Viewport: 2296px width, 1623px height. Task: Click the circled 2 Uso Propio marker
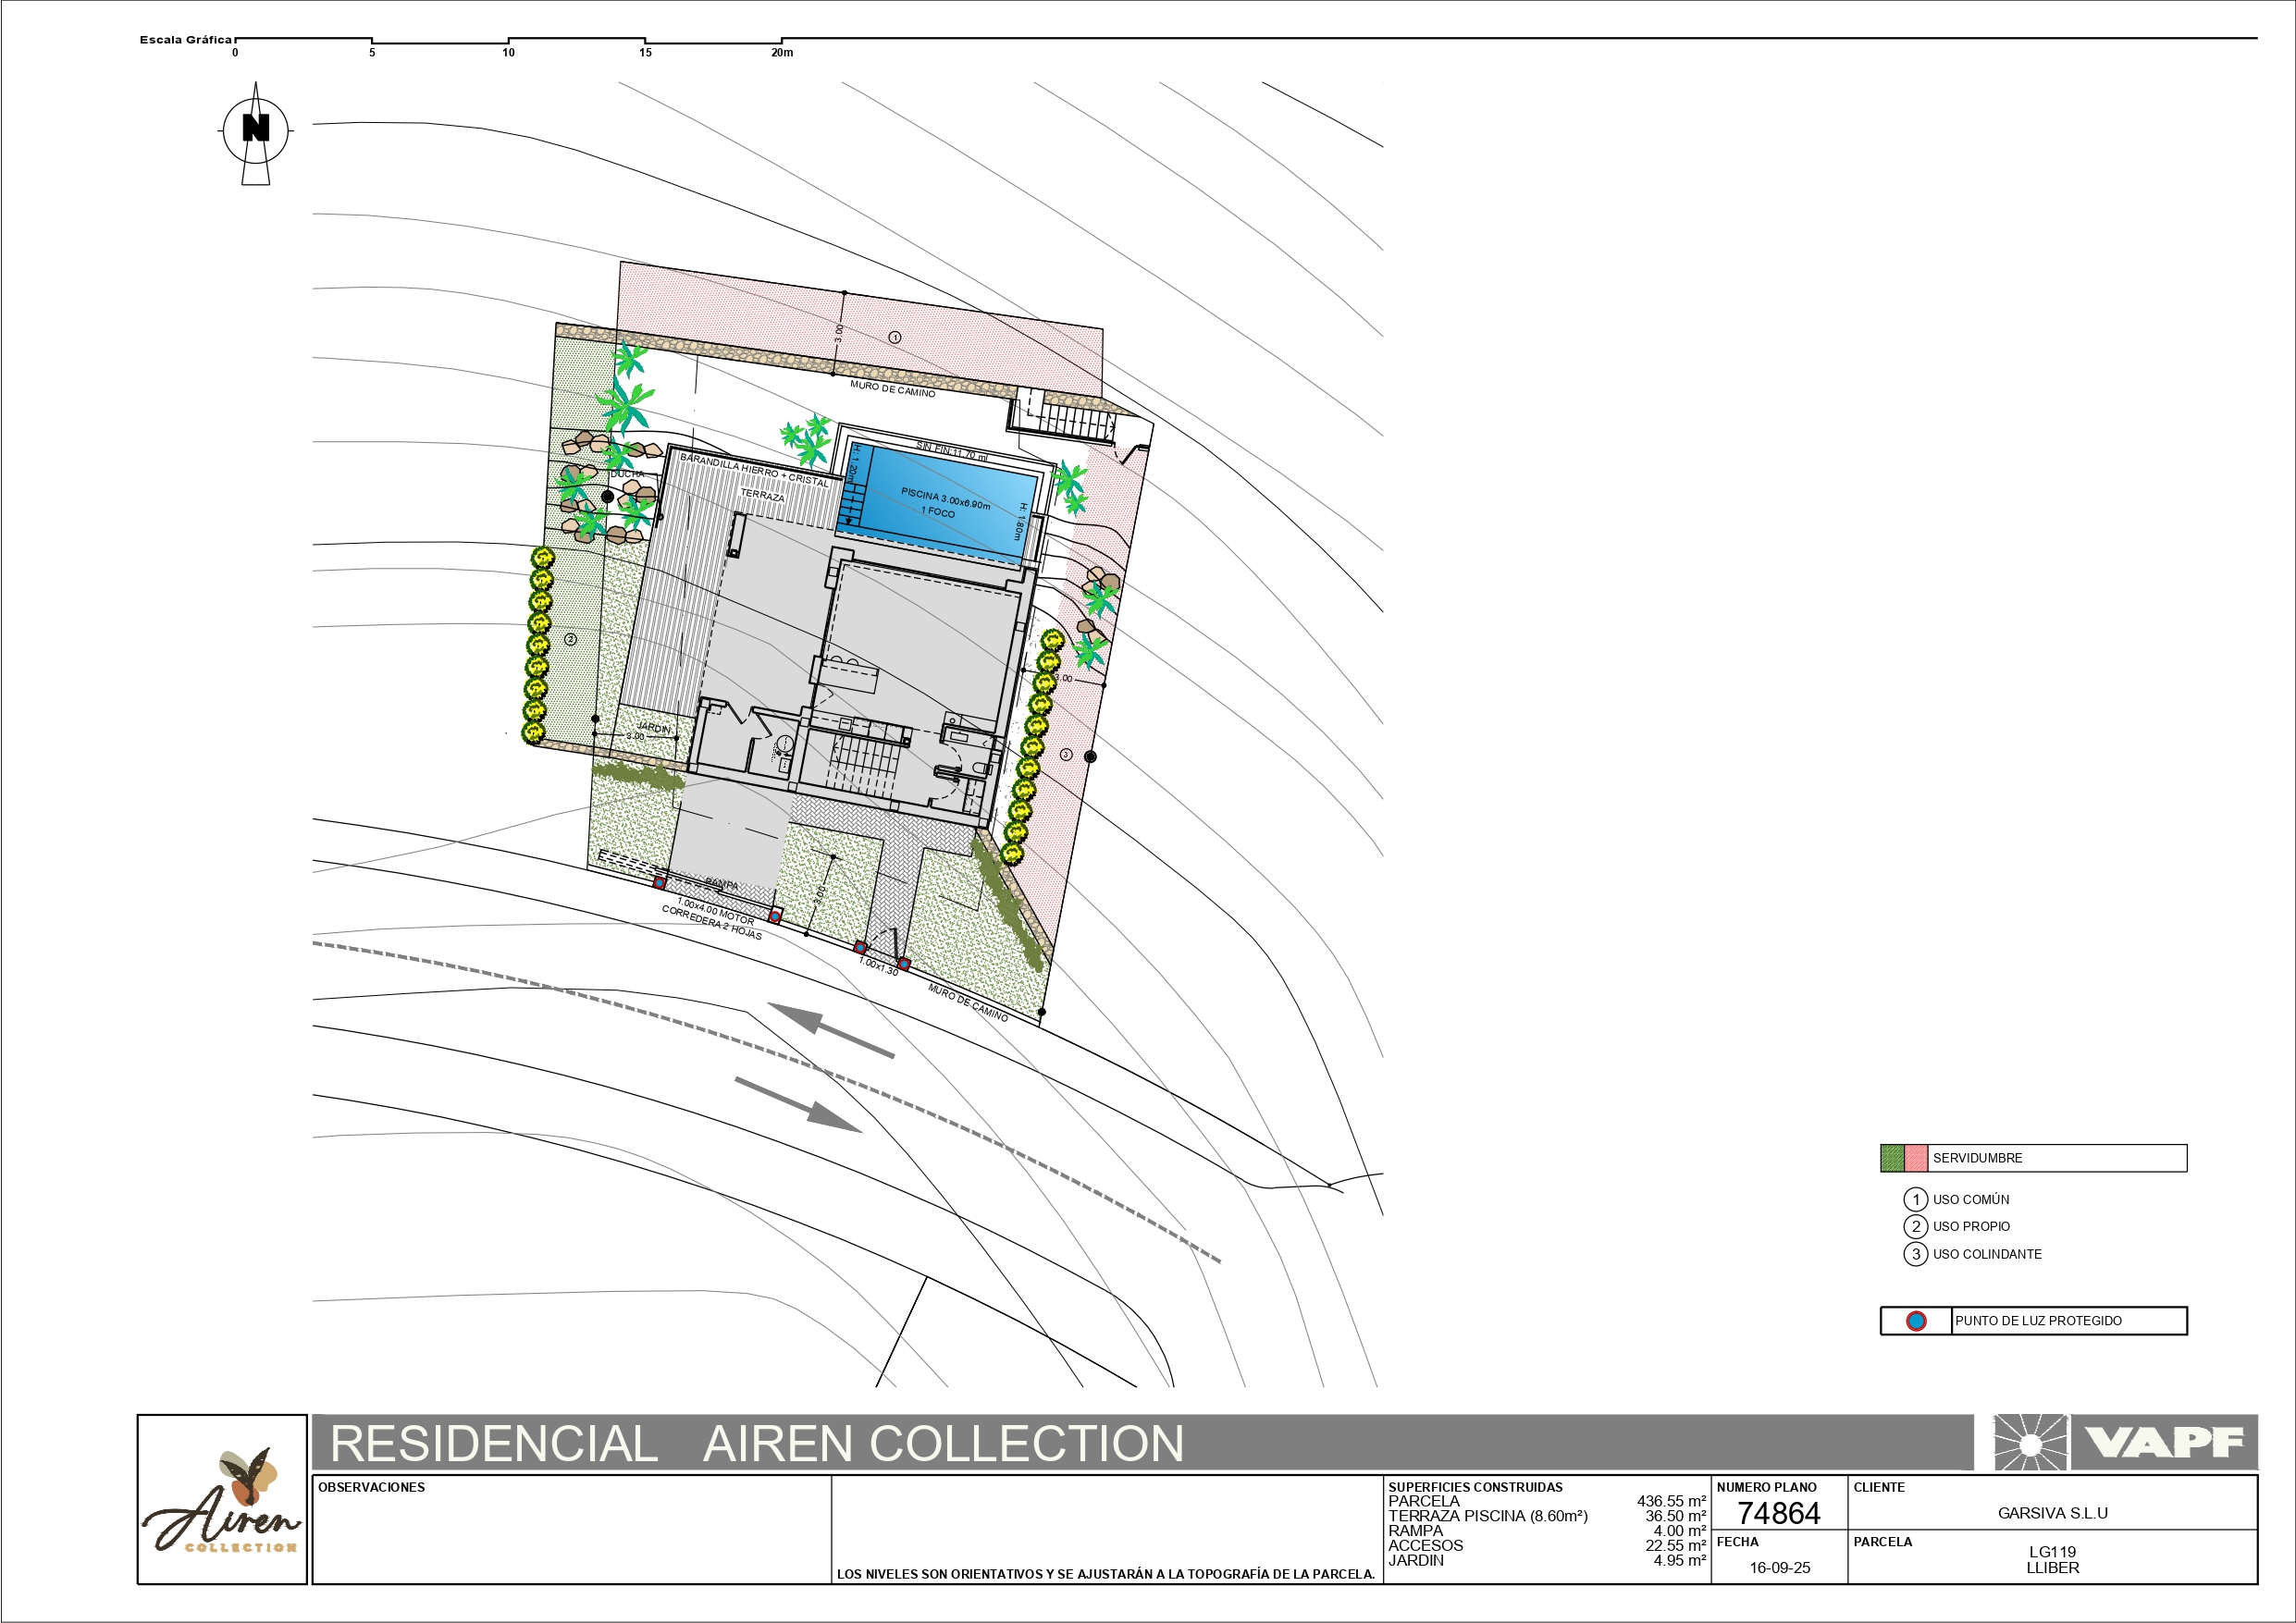tap(1915, 1226)
